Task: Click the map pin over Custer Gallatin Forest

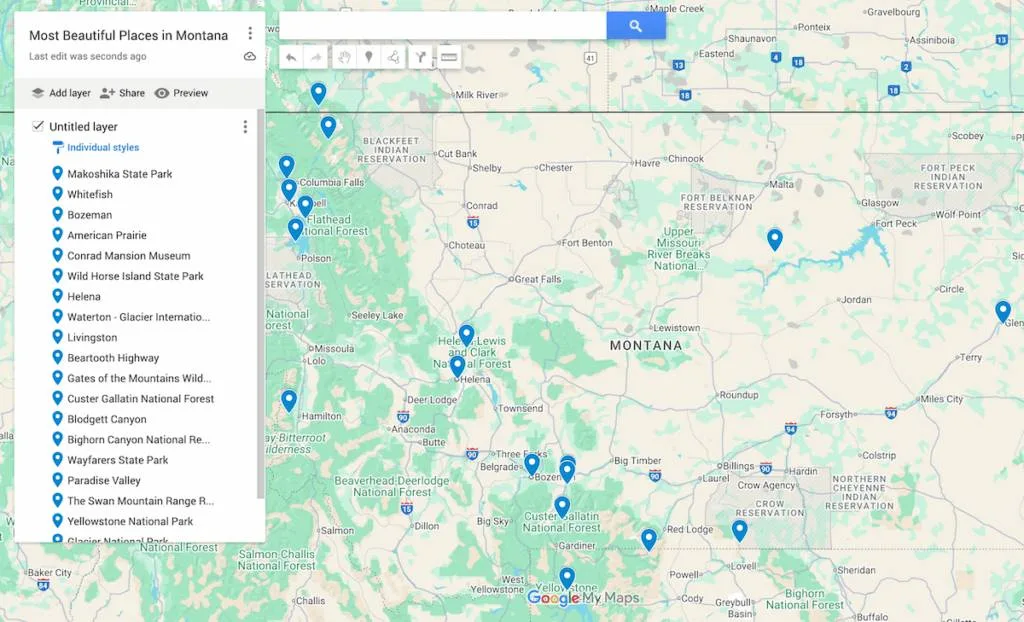Action: 562,508
